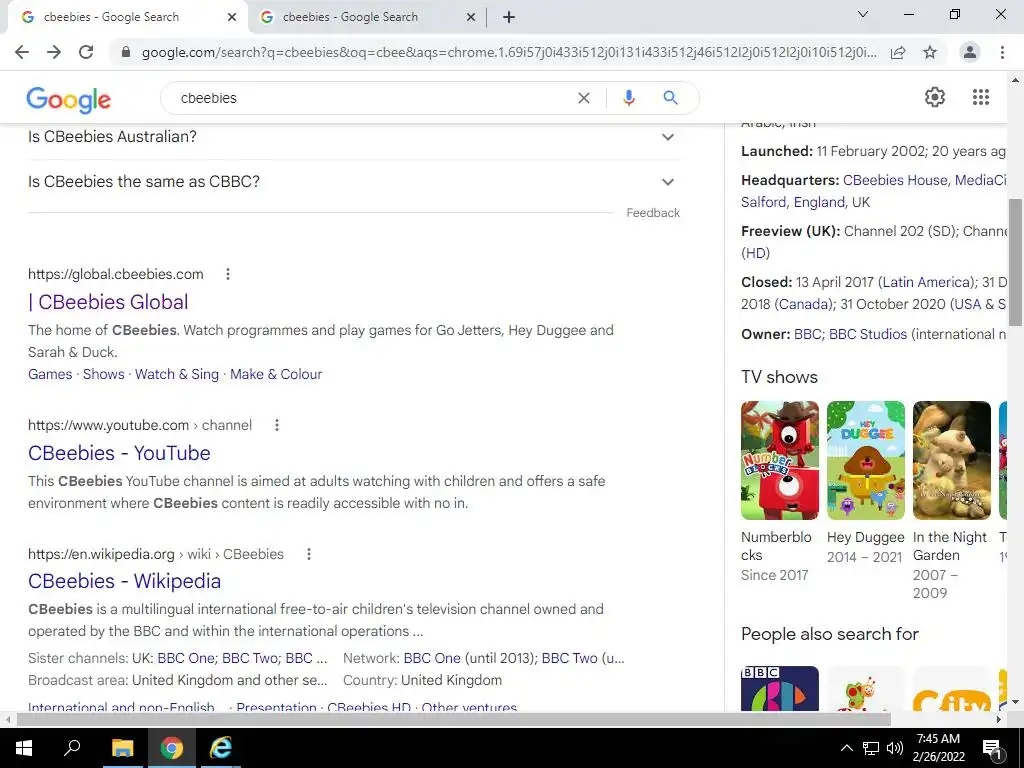
Task: Open the tab search chevron
Action: tap(863, 14)
